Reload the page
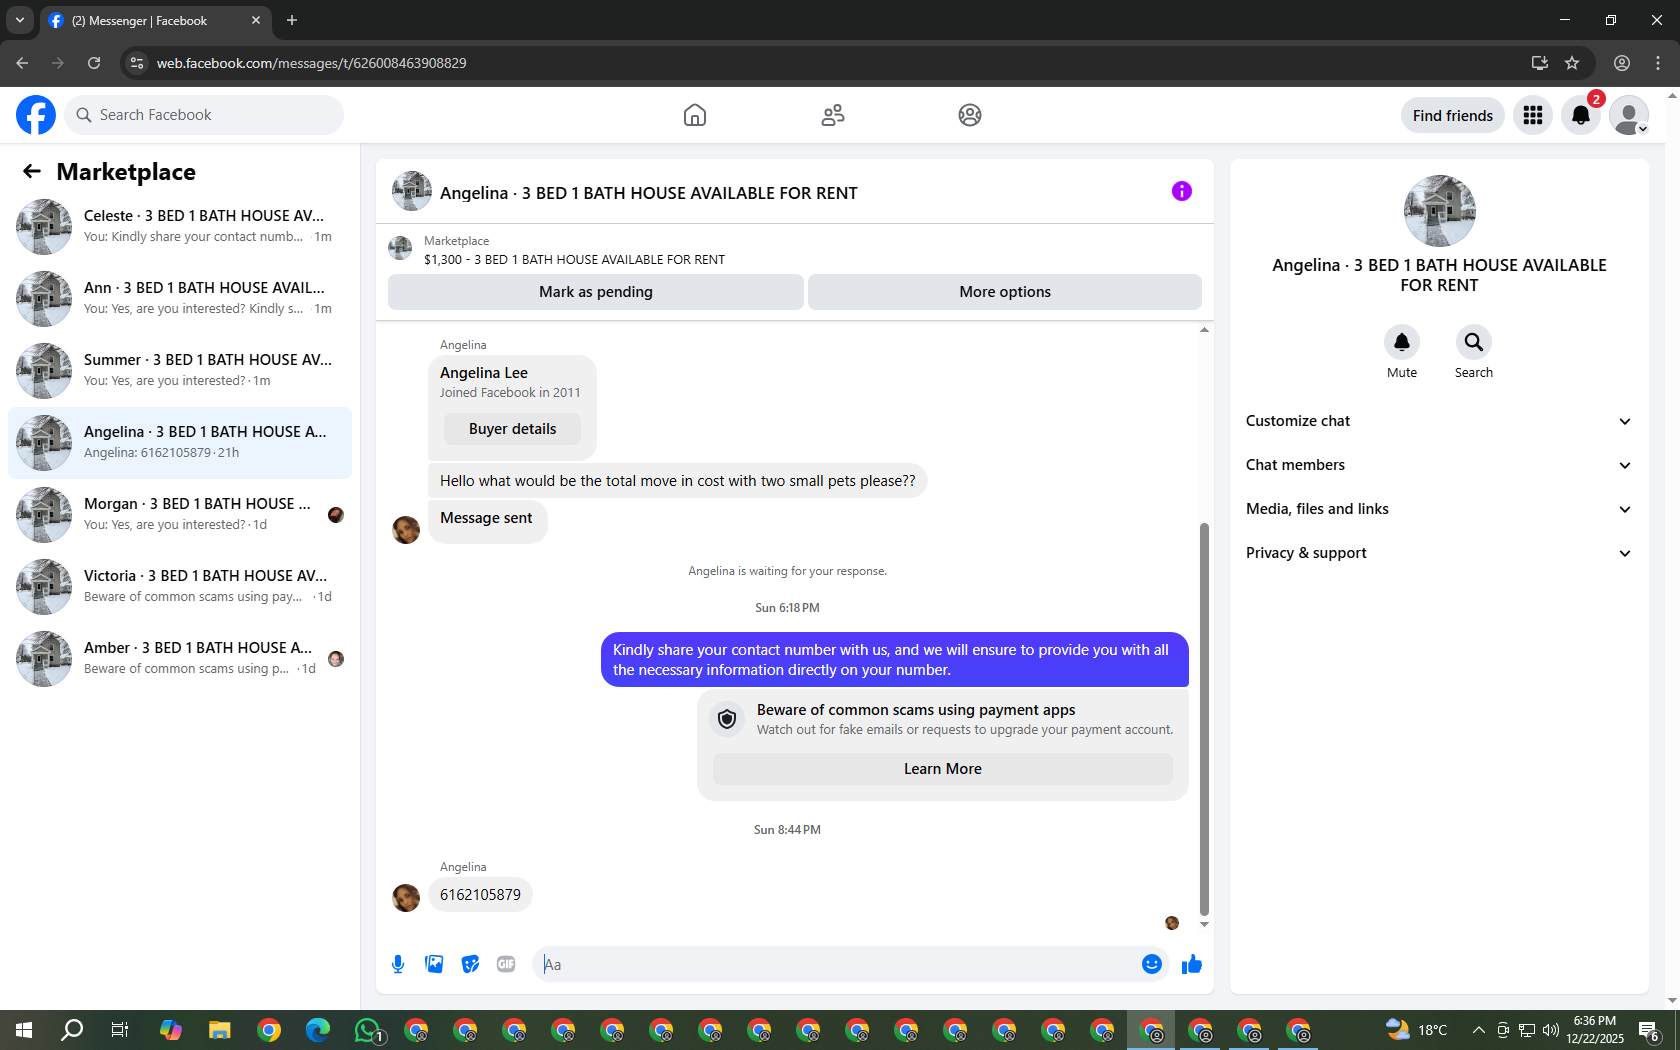The width and height of the screenshot is (1680, 1050). 94,63
